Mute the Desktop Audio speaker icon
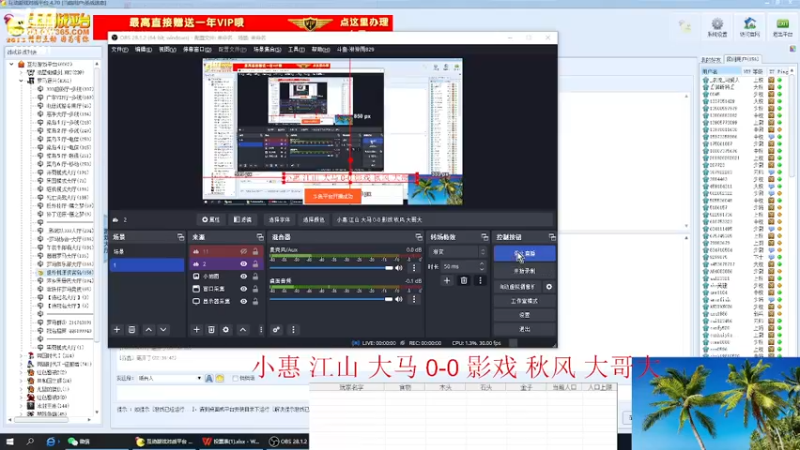The height and width of the screenshot is (450, 800). tap(399, 299)
